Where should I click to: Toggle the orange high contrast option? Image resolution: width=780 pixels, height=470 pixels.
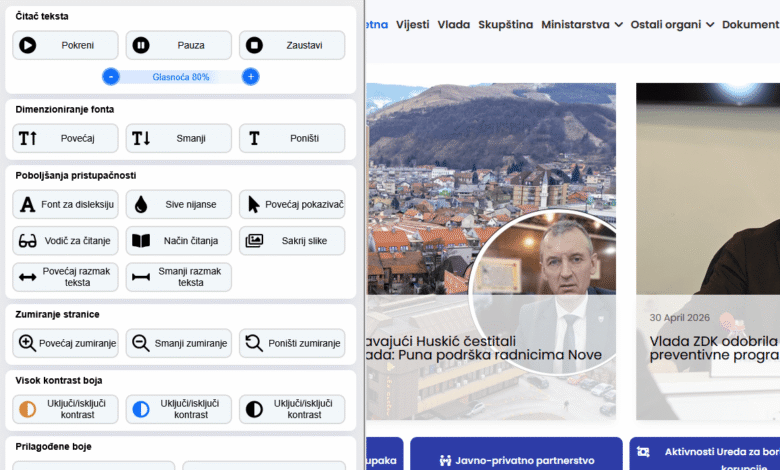(x=65, y=409)
